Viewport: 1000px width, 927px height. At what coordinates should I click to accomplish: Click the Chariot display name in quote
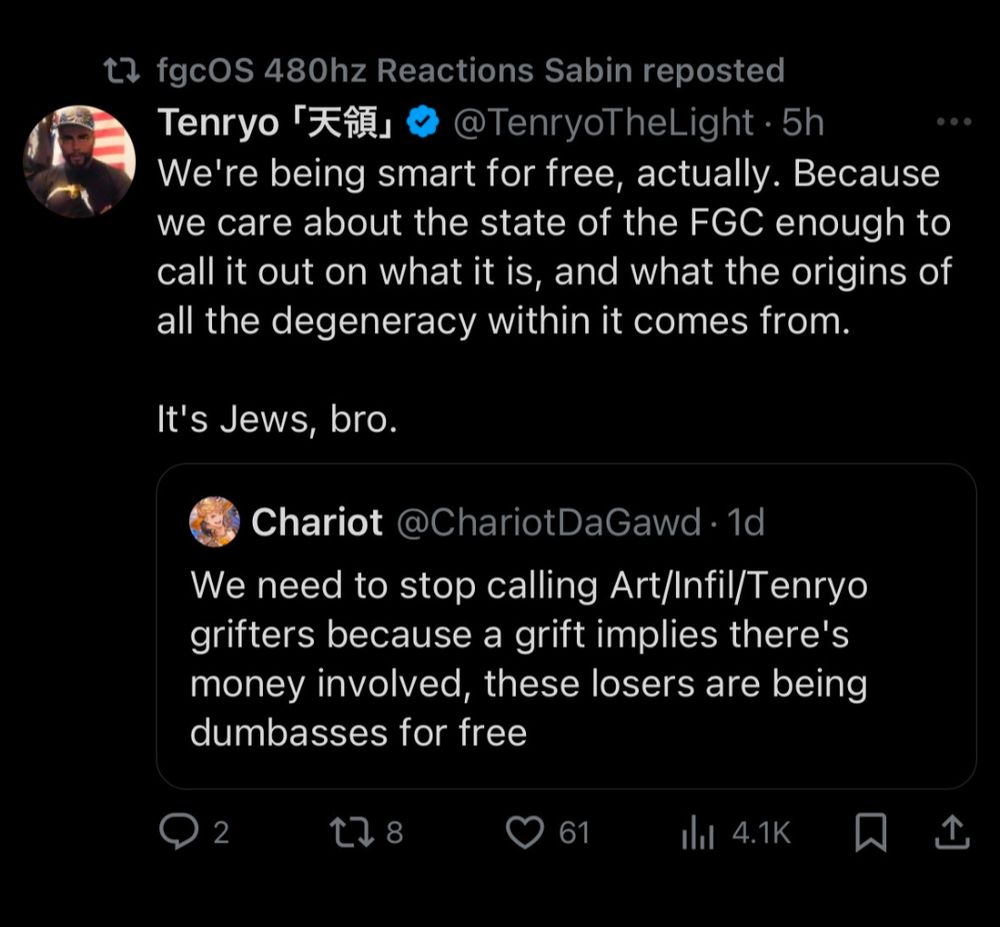(x=317, y=522)
